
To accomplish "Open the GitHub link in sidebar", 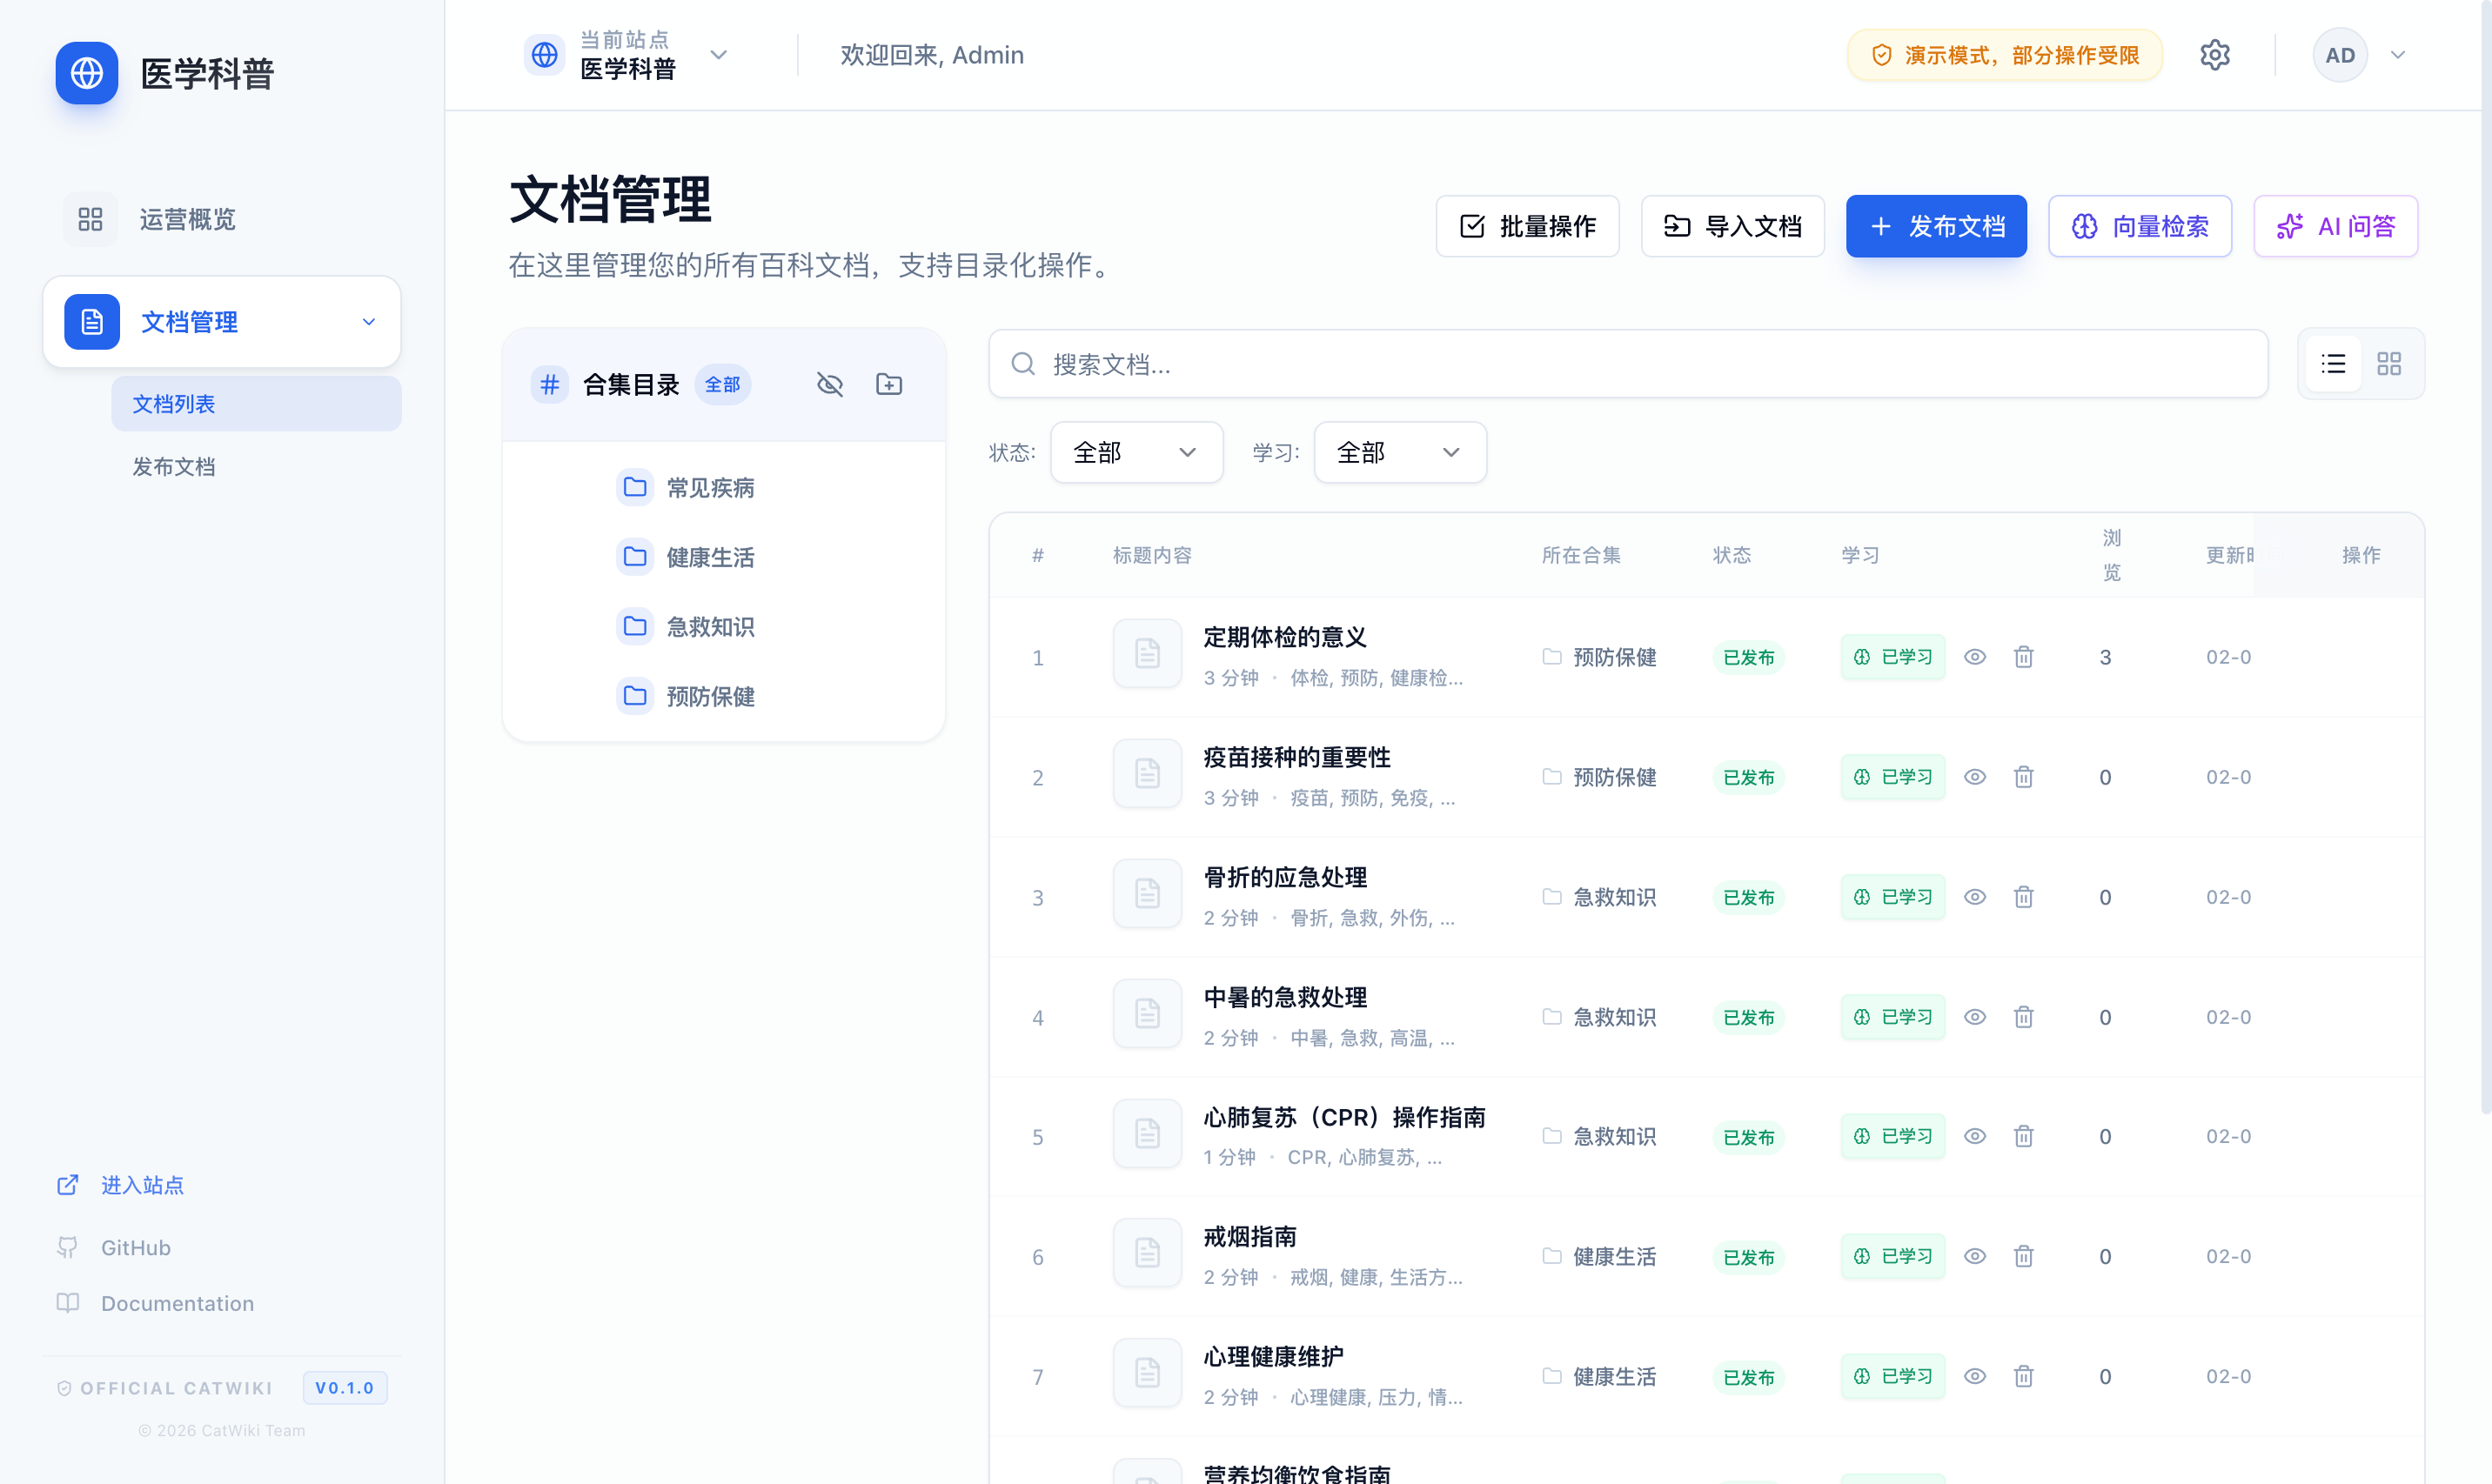I will coord(113,1247).
